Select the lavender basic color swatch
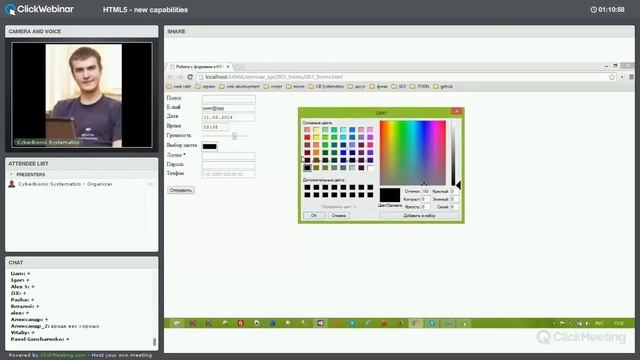Viewport: 640px width, 360px height. [352, 145]
